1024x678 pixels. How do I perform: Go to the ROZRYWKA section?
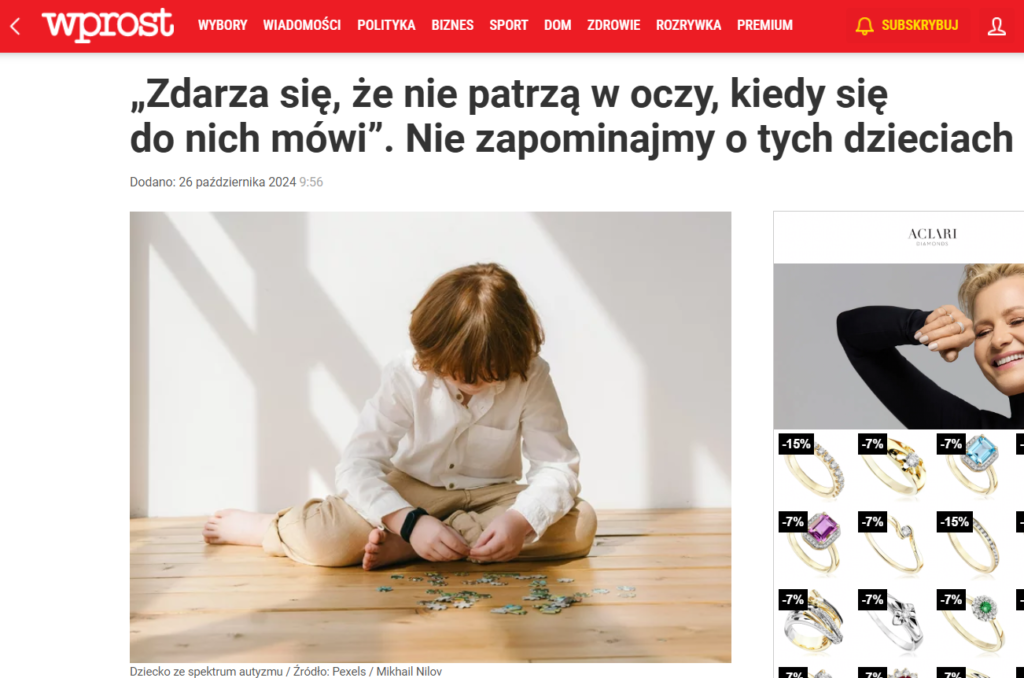(x=688, y=25)
